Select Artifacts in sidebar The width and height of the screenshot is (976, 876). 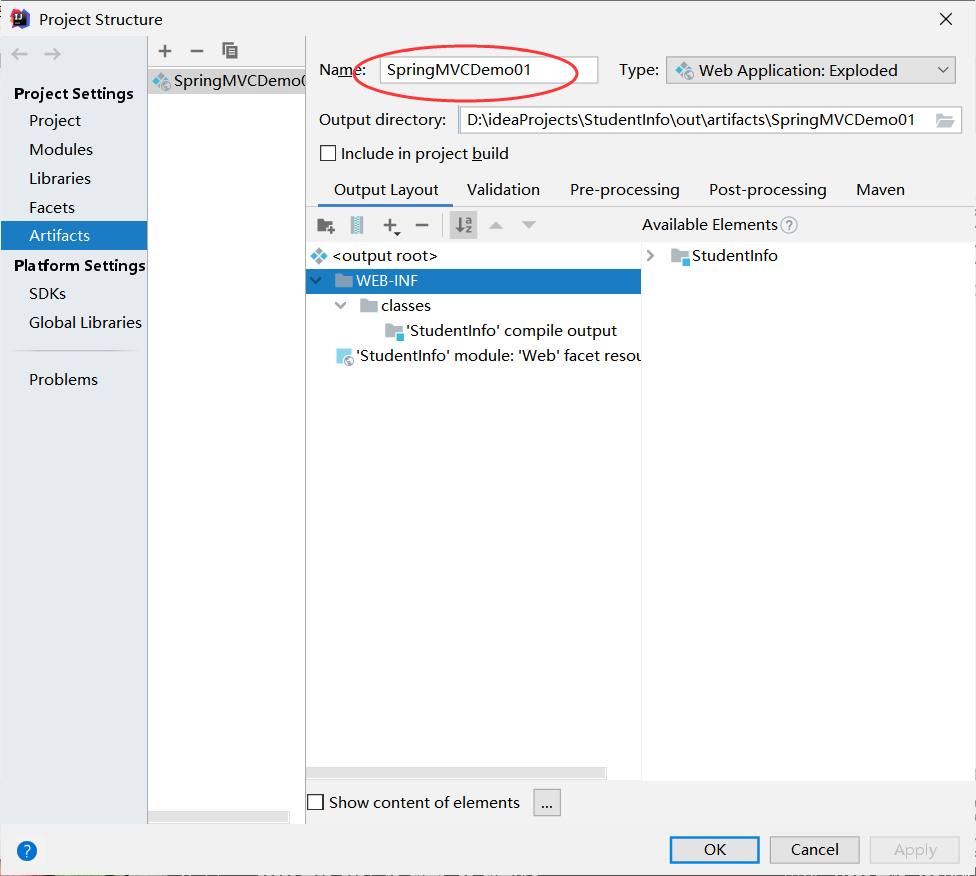click(x=74, y=235)
